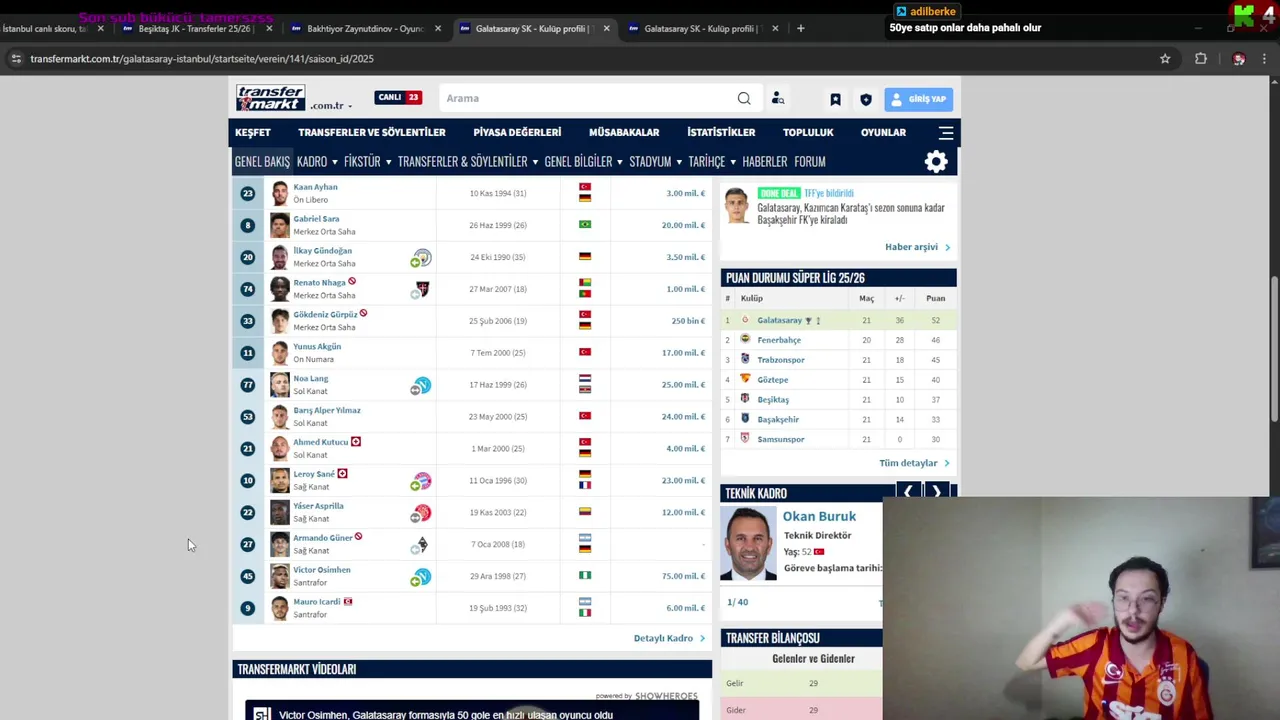Open the OYUNLAR menu
The height and width of the screenshot is (720, 1280).
point(883,132)
